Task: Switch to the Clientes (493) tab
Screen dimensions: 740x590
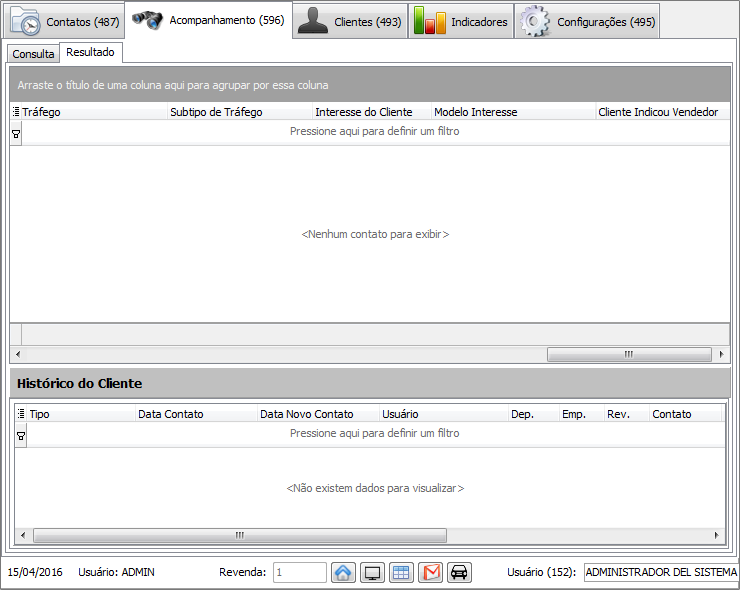Action: (350, 22)
